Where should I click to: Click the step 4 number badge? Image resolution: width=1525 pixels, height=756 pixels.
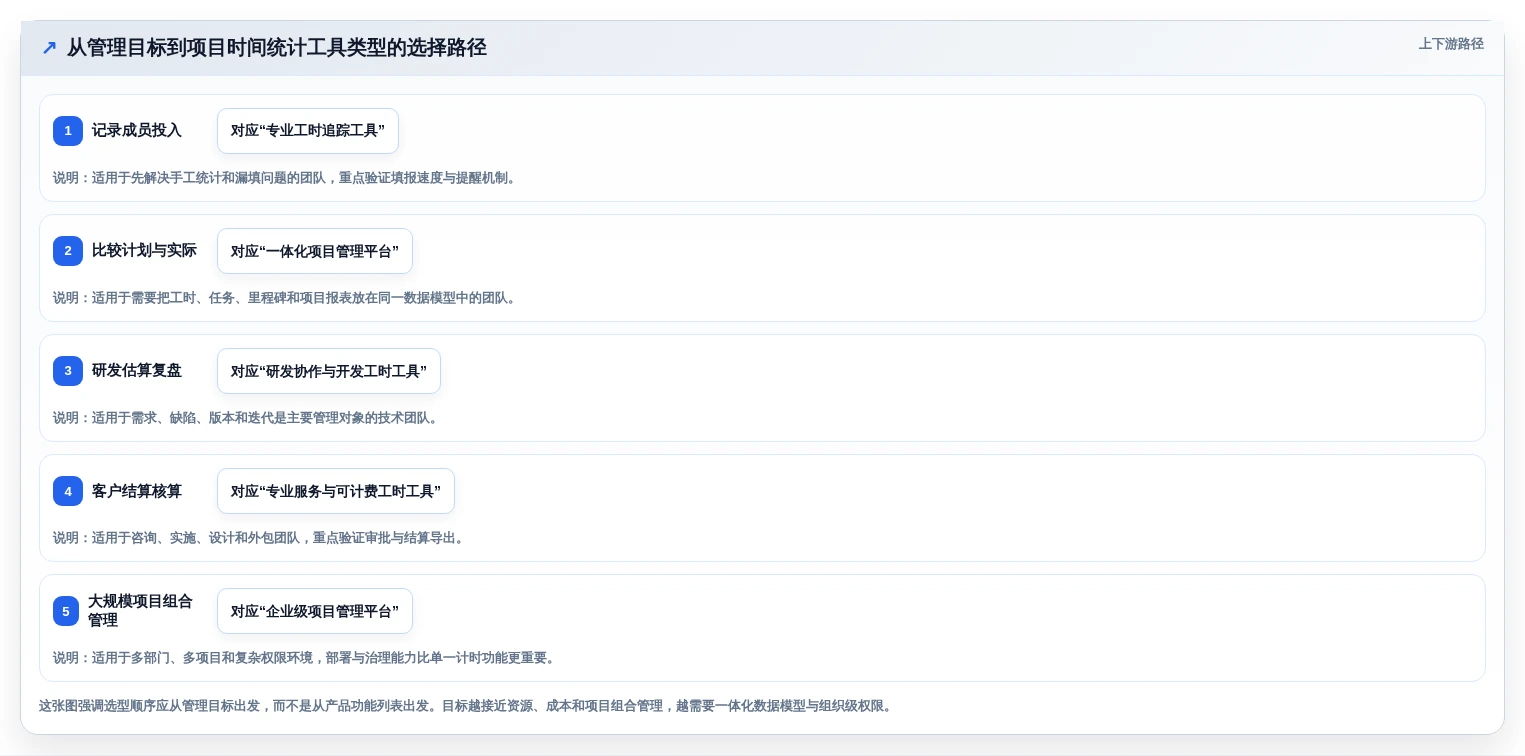pyautogui.click(x=68, y=491)
